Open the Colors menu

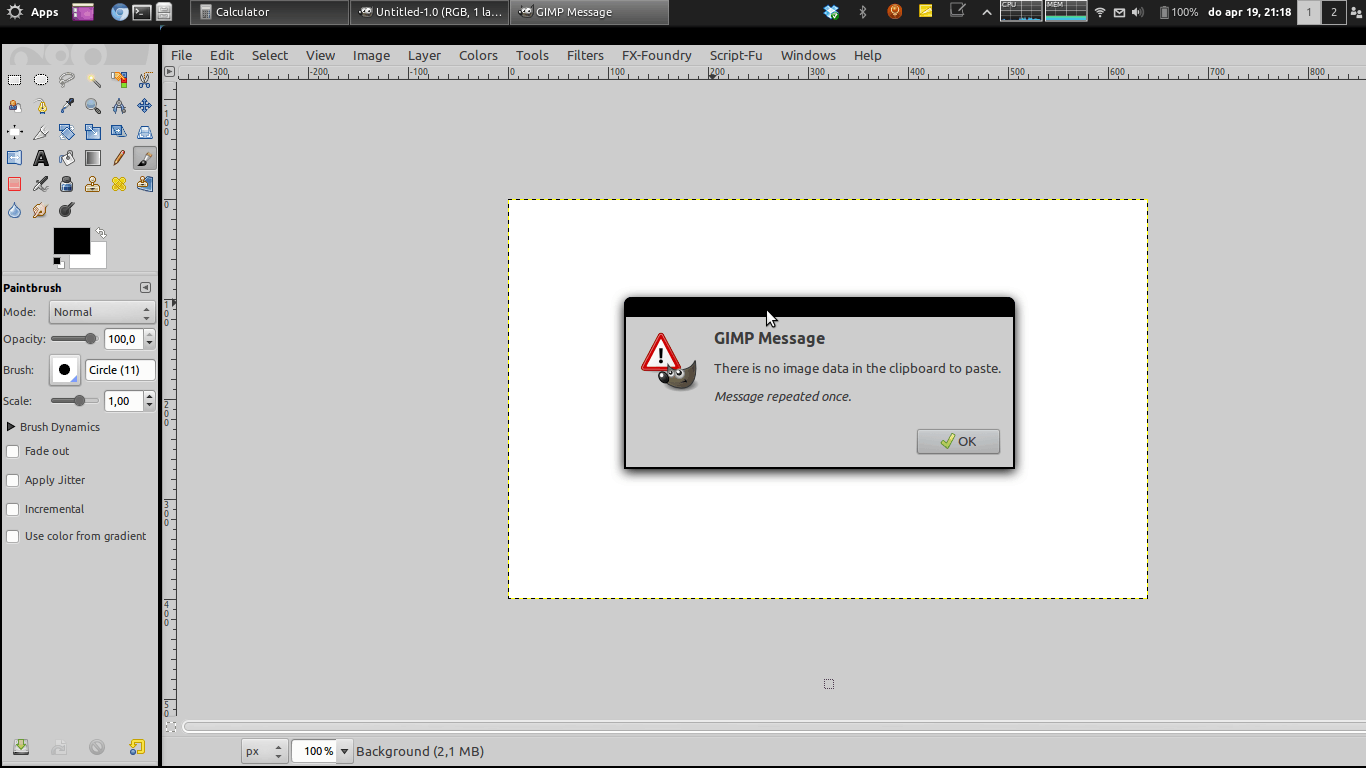point(478,55)
